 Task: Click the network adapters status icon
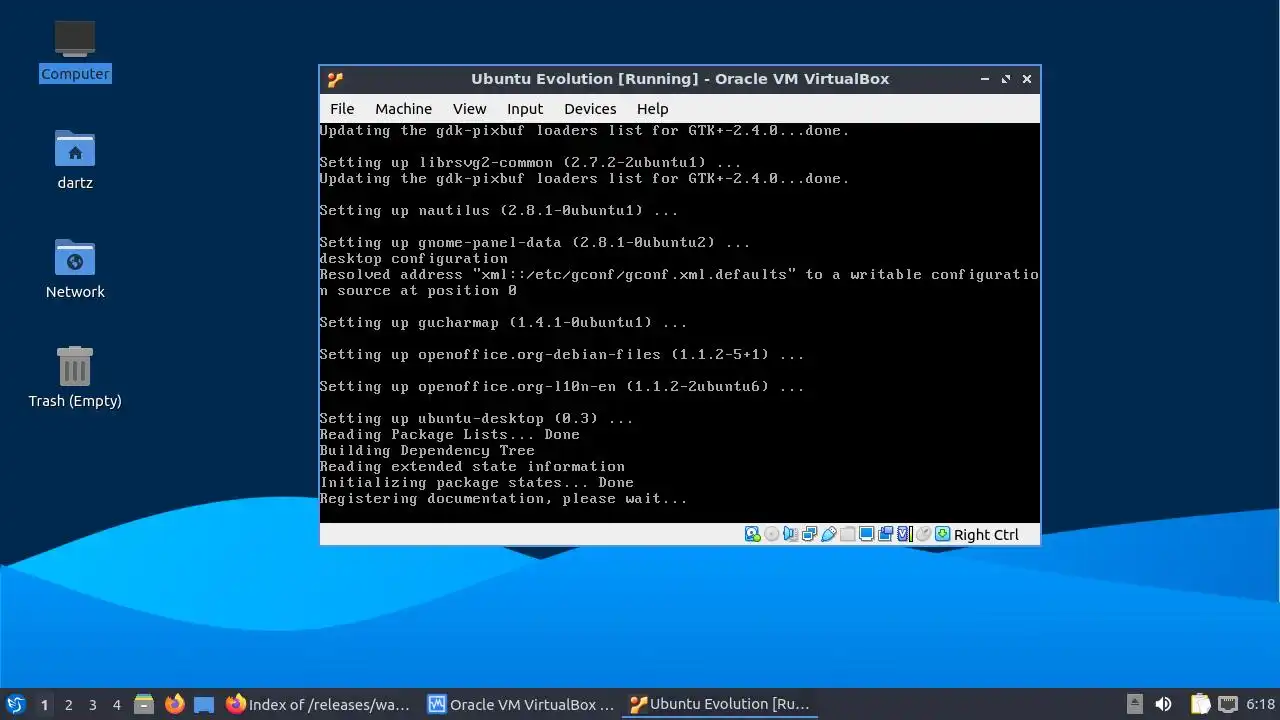tap(809, 534)
